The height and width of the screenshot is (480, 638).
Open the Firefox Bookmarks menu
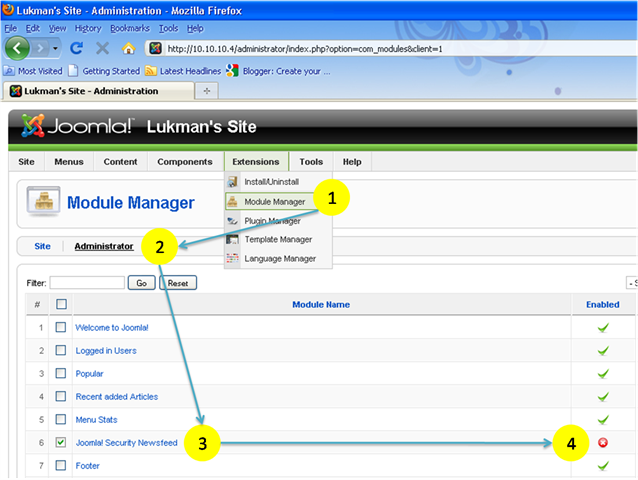(130, 28)
